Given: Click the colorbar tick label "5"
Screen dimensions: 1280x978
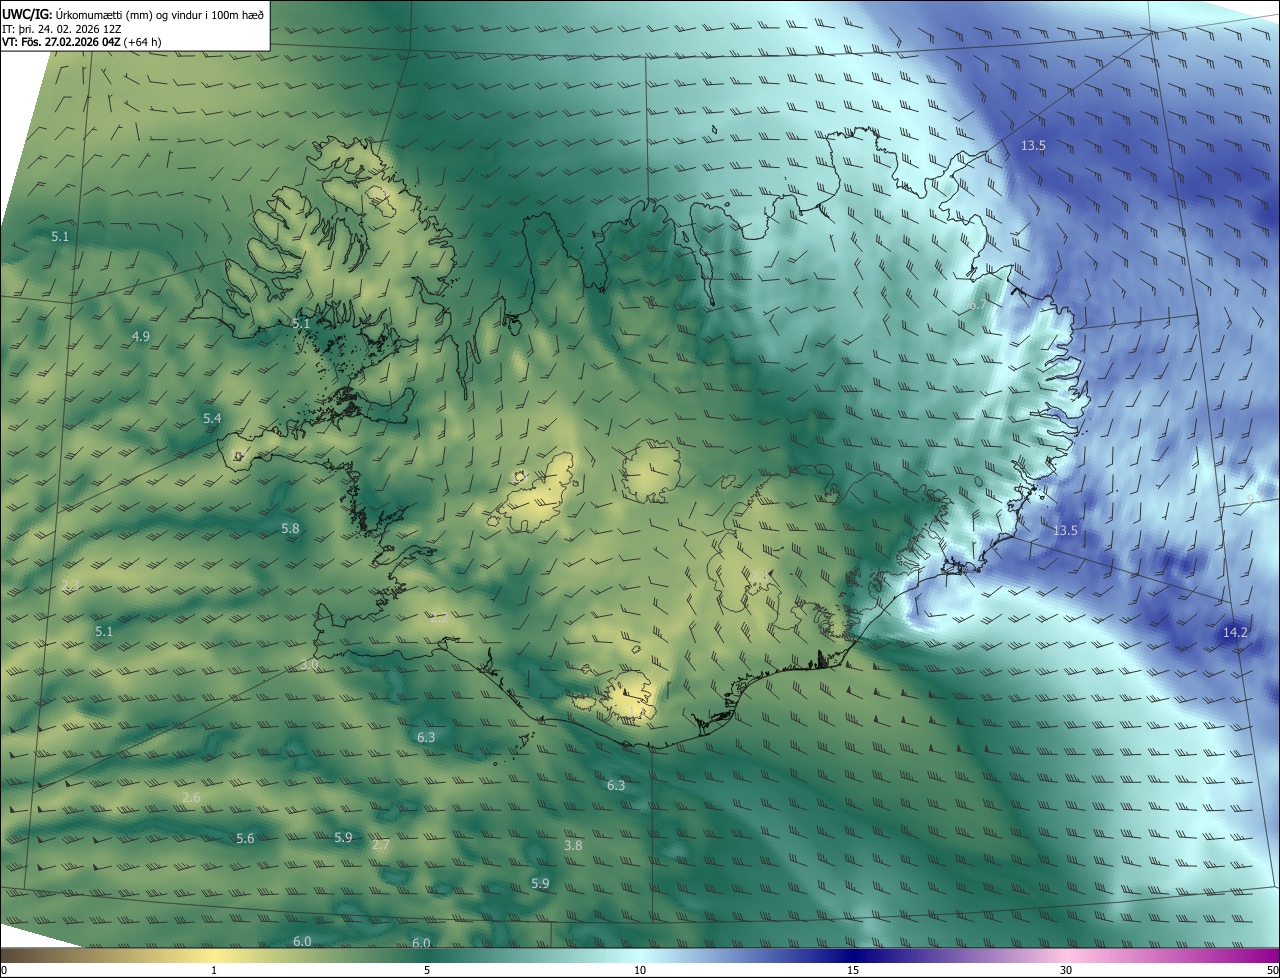Looking at the screenshot, I should (x=427, y=970).
